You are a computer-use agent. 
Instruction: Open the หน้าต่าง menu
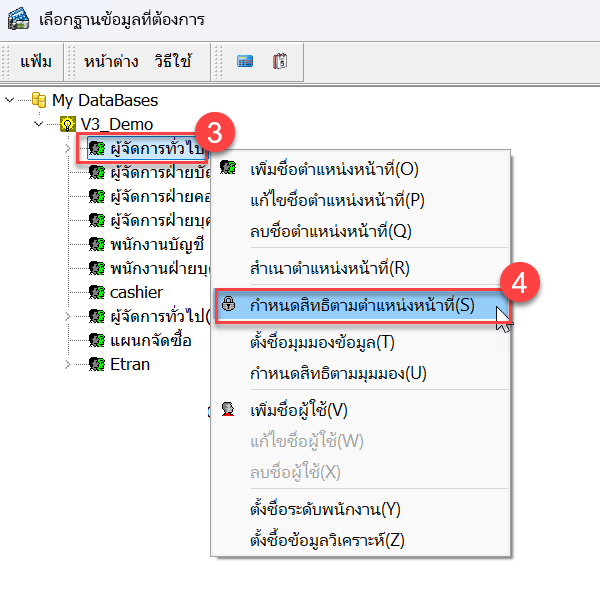pyautogui.click(x=111, y=62)
